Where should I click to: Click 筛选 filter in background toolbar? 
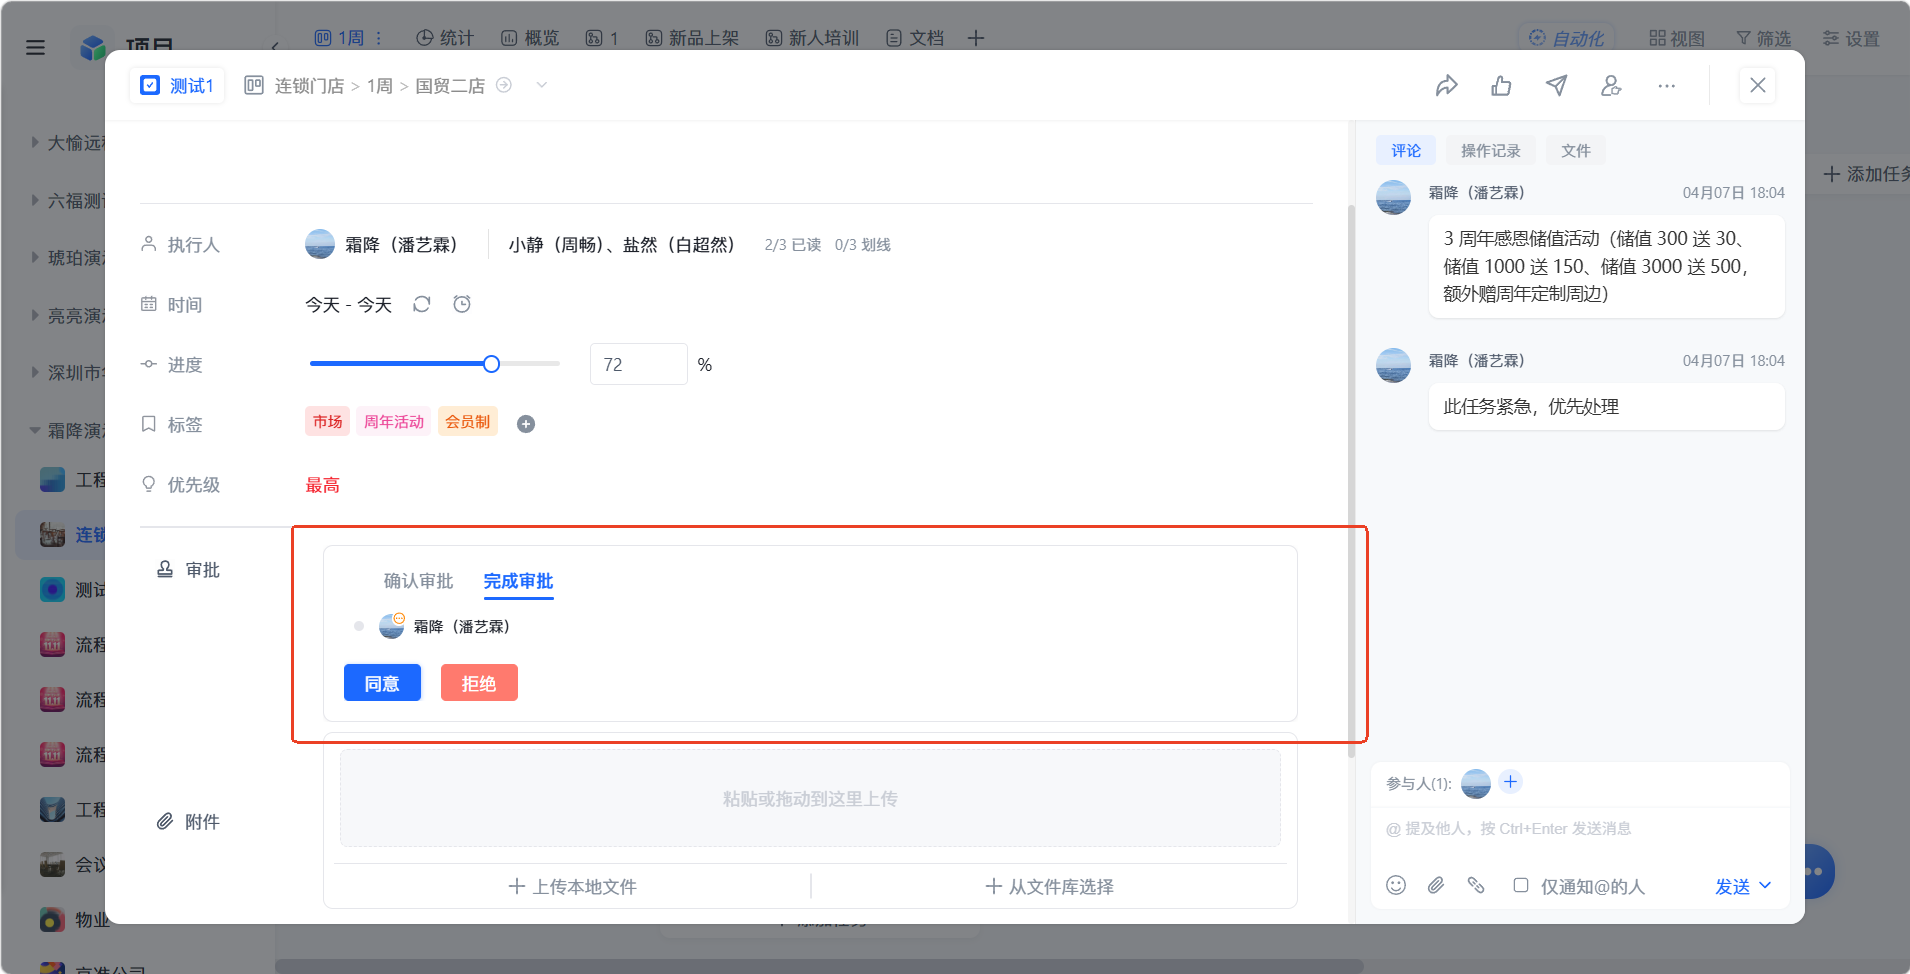[x=1763, y=38]
